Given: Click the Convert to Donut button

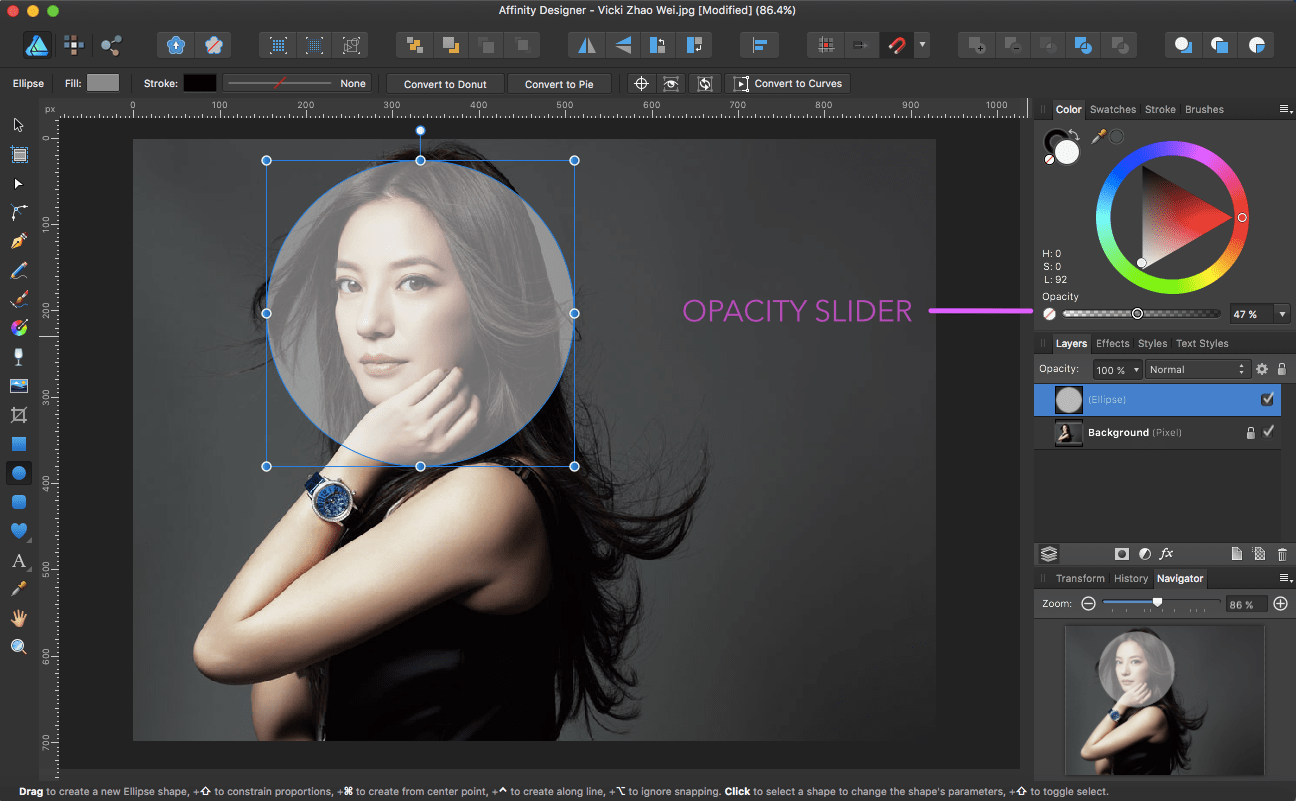Looking at the screenshot, I should click(x=444, y=83).
